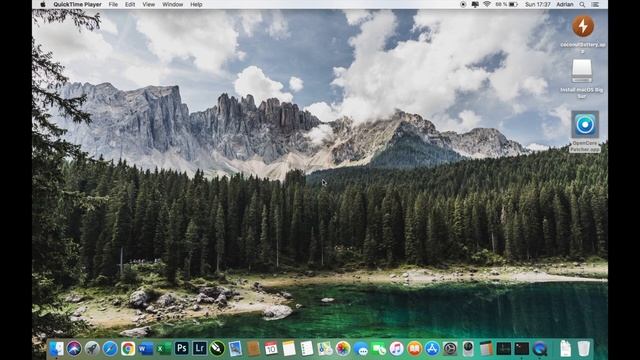Launch Photoshop from the Dock
This screenshot has width=640, height=360.
[182, 348]
